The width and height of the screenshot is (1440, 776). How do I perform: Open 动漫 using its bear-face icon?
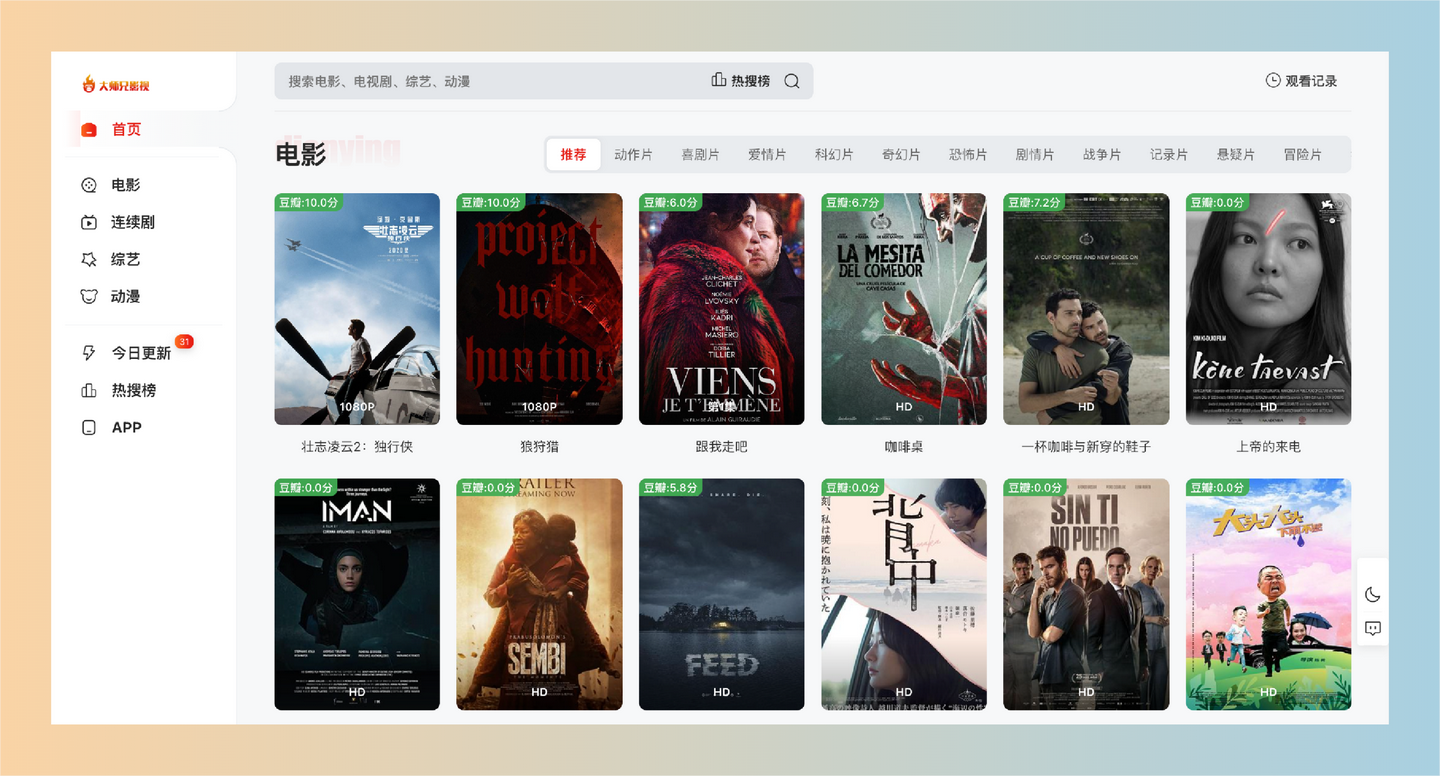pyautogui.click(x=89, y=296)
